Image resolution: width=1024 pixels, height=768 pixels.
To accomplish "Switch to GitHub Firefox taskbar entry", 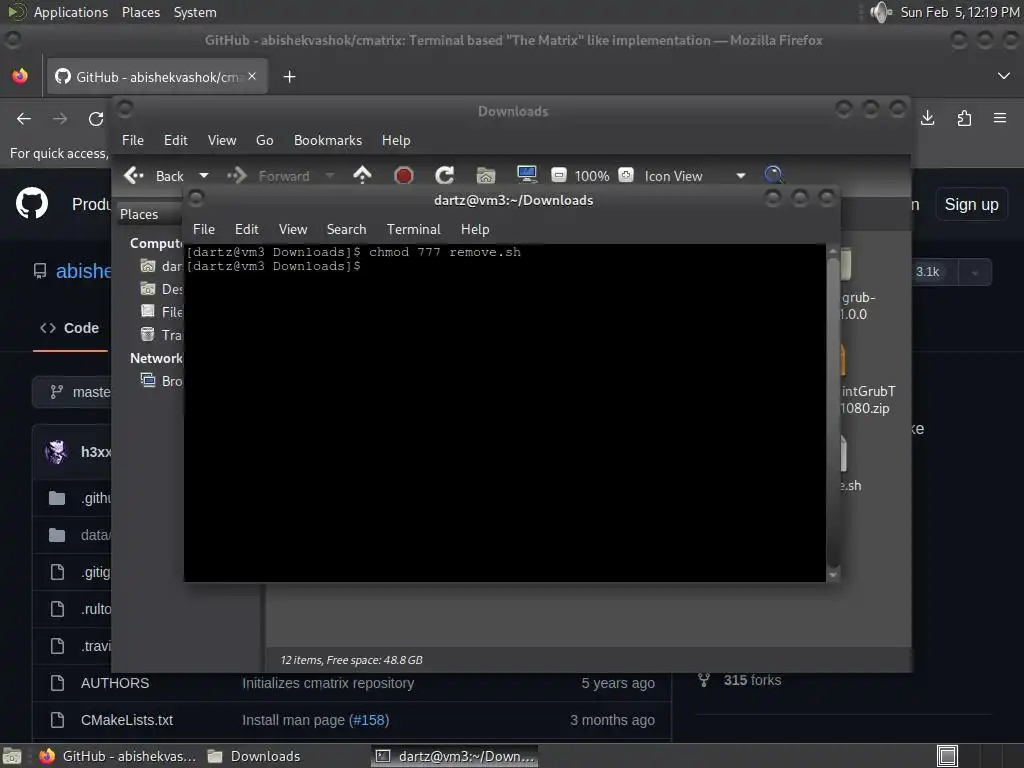I will pos(117,756).
